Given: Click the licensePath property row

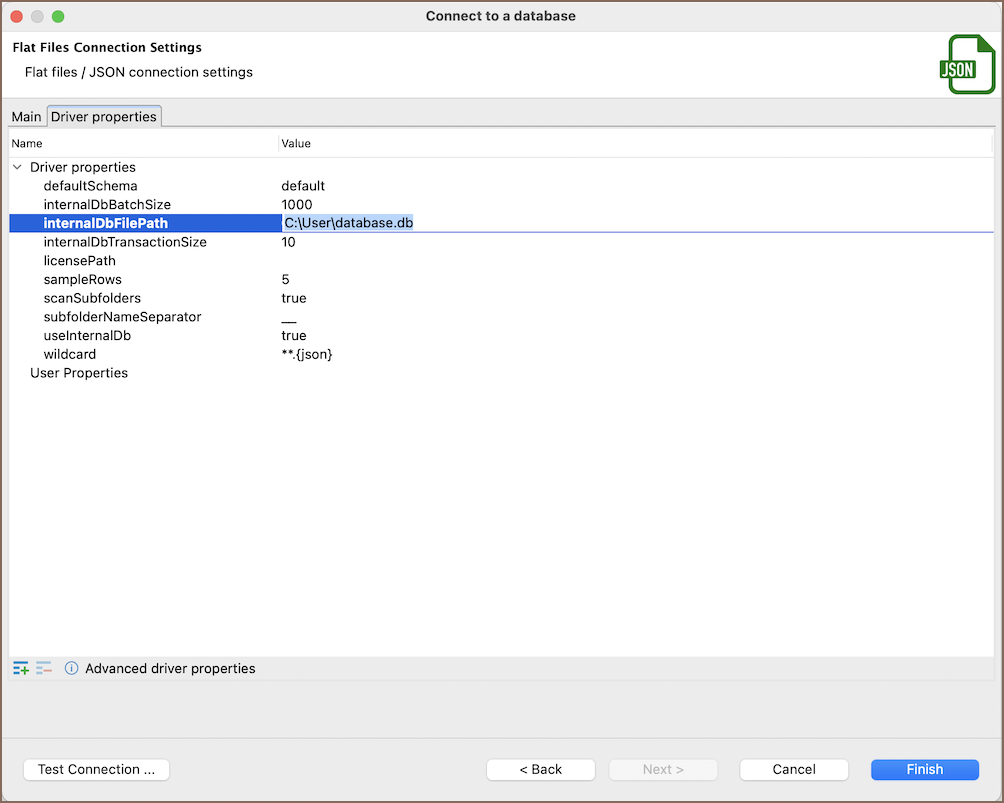Looking at the screenshot, I should point(79,261).
